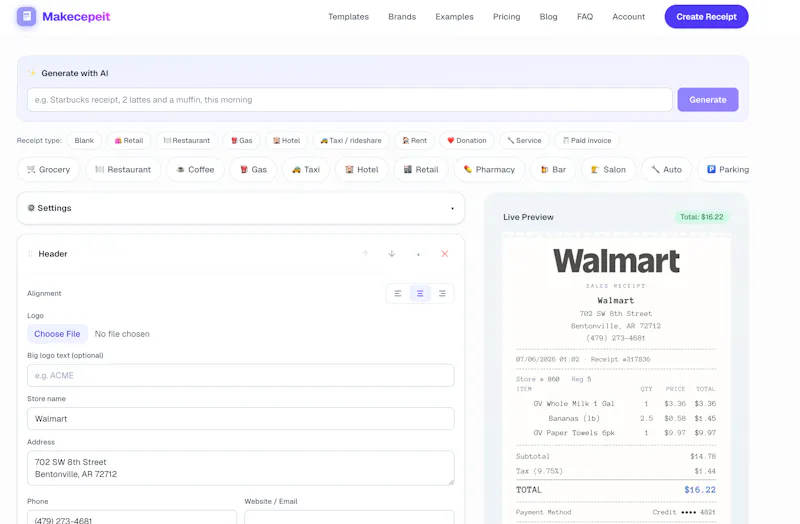Choose Retail receipt type small chip
Viewport: 800px width, 524px height.
click(129, 140)
